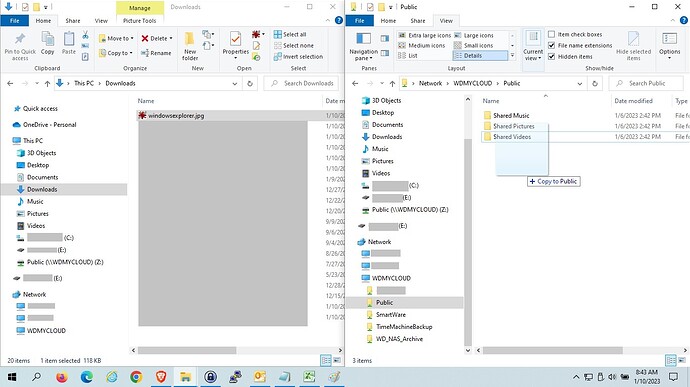Viewport: 690px width, 387px height.
Task: Click Hide selected items button
Action: coord(633,46)
